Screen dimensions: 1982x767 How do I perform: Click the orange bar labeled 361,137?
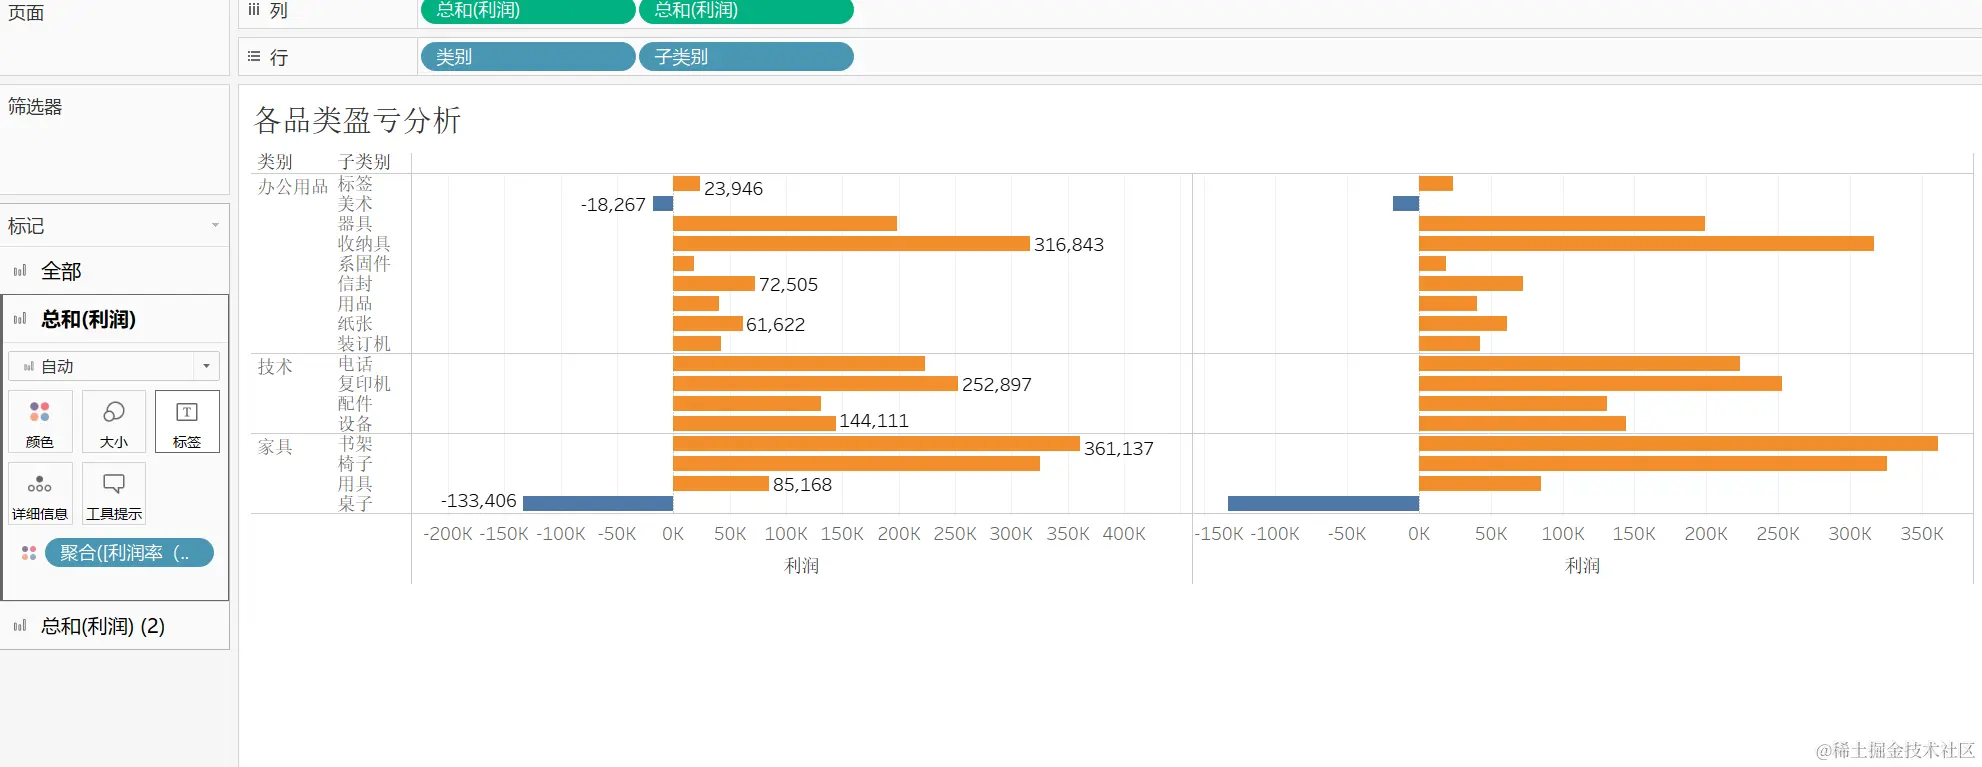876,444
